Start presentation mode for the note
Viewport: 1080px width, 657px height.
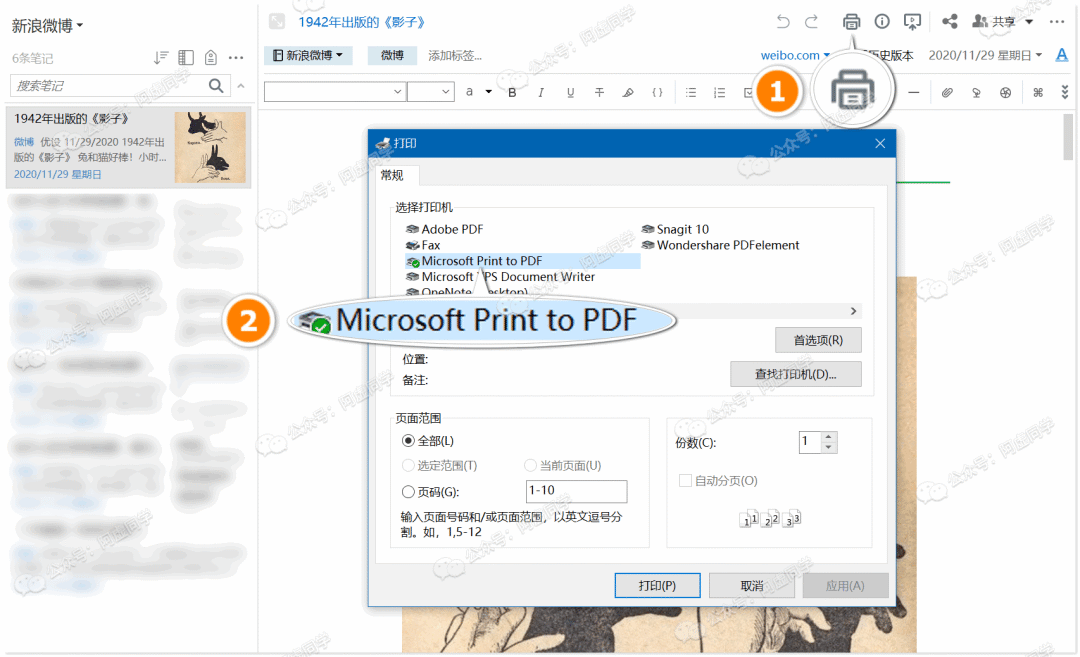pyautogui.click(x=912, y=22)
